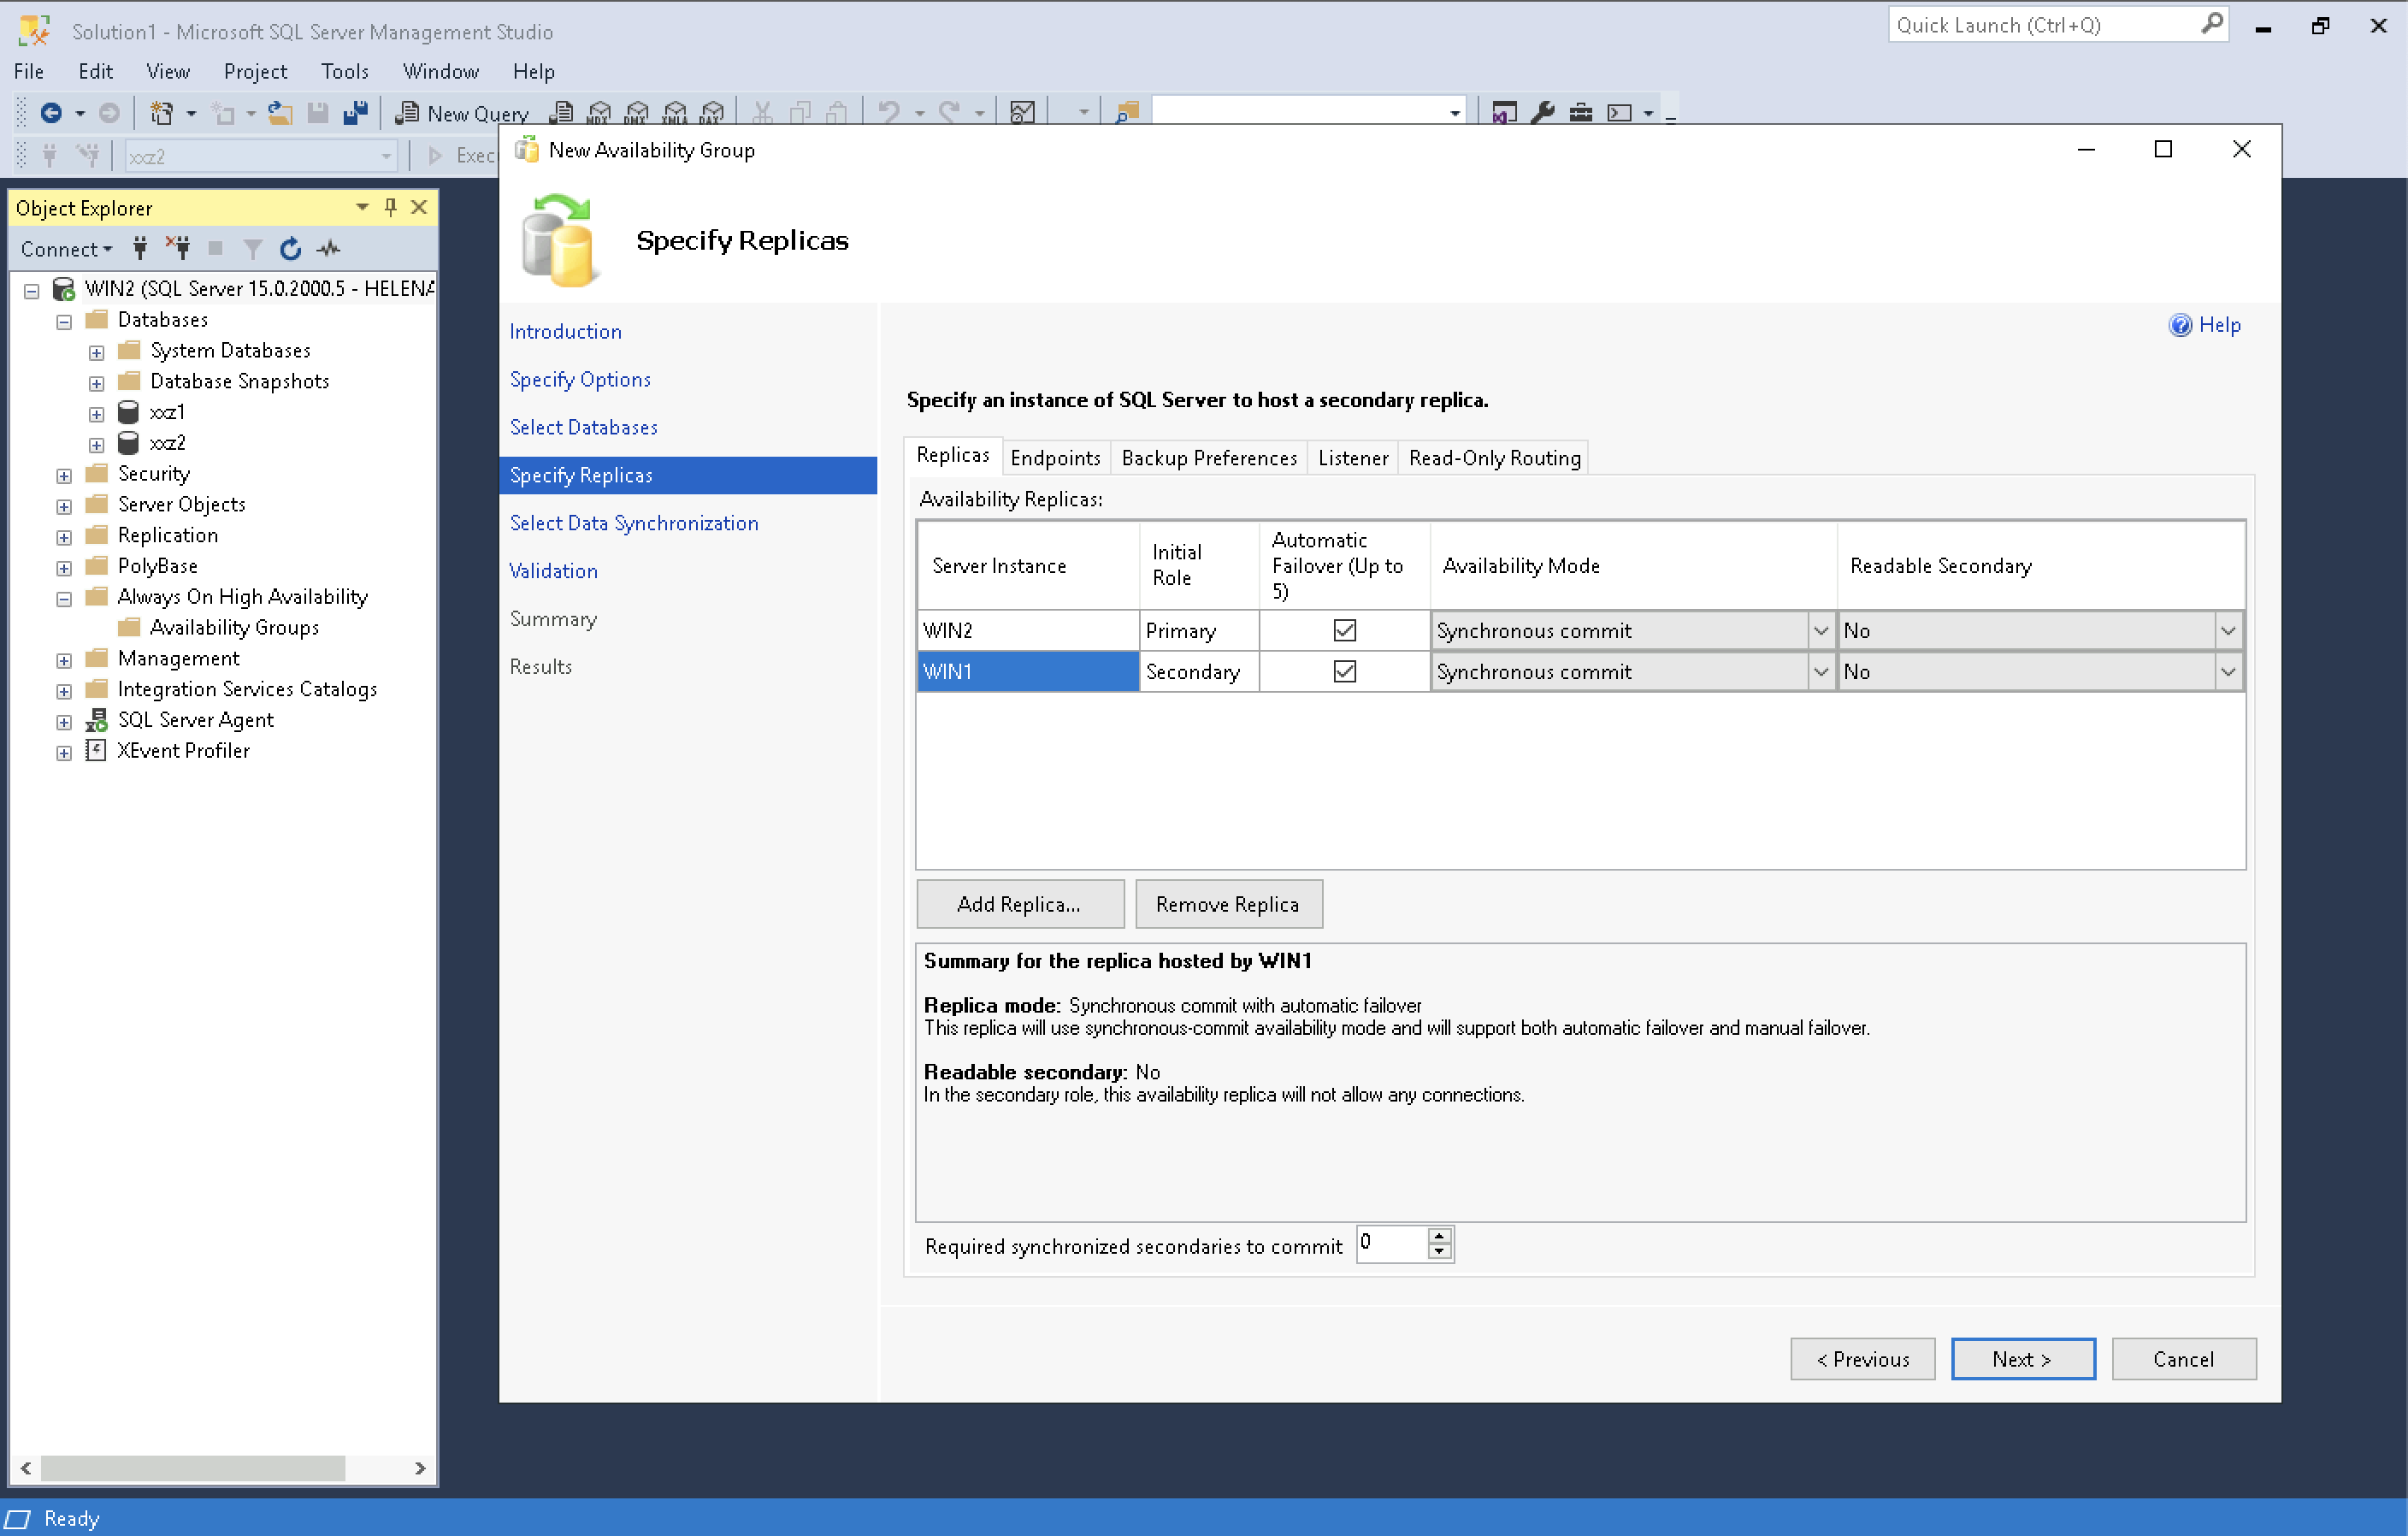
Task: Click the wrench Properties icon in toolbar
Action: tap(1543, 113)
